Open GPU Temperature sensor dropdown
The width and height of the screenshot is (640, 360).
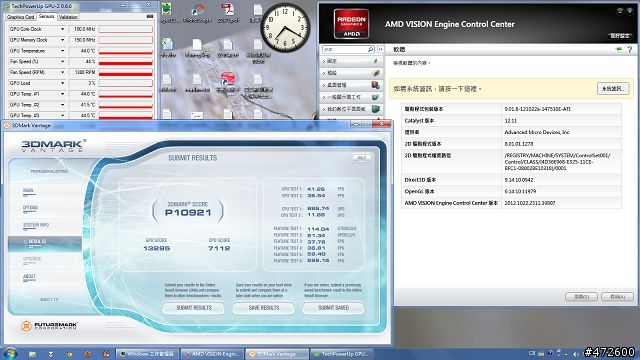tap(62, 51)
